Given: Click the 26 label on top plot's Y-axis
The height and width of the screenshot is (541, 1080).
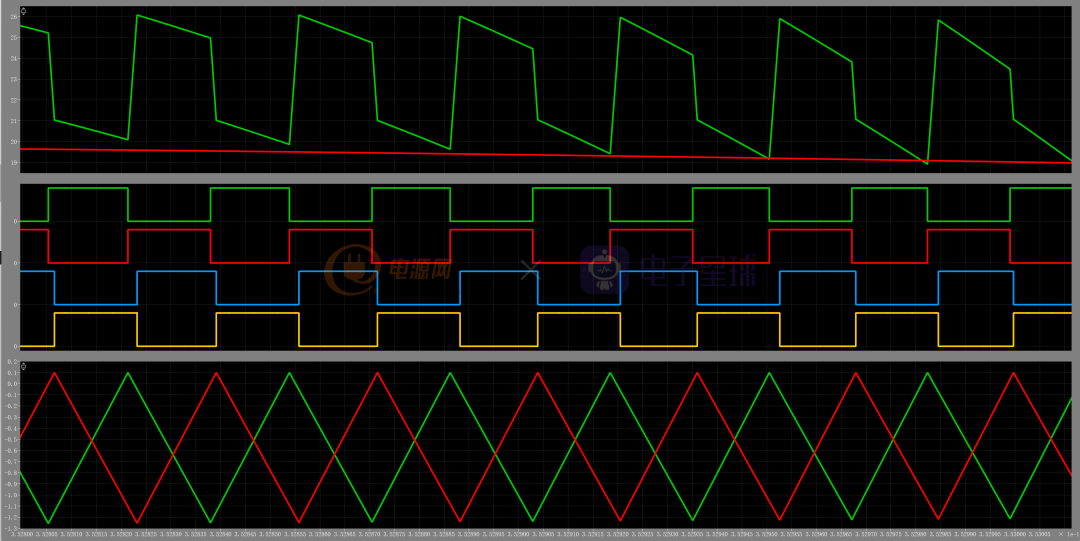Looking at the screenshot, I should pyautogui.click(x=14, y=16).
